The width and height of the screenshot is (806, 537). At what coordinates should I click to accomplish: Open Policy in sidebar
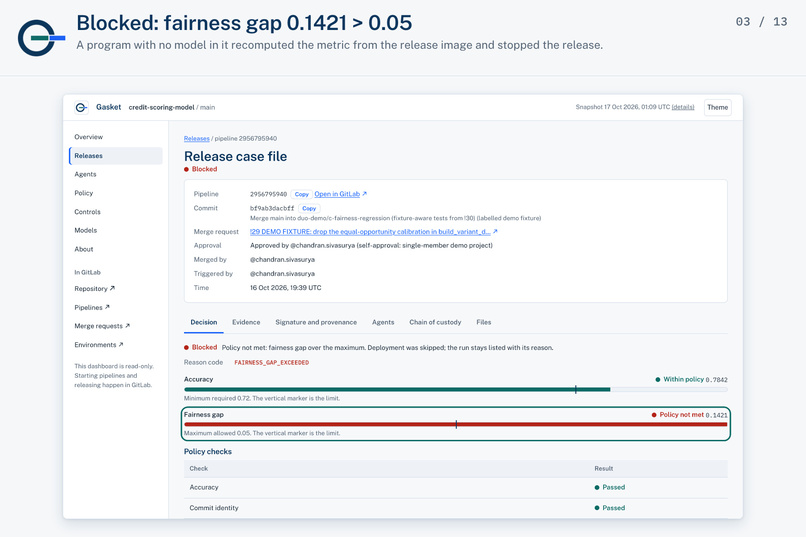tap(84, 193)
